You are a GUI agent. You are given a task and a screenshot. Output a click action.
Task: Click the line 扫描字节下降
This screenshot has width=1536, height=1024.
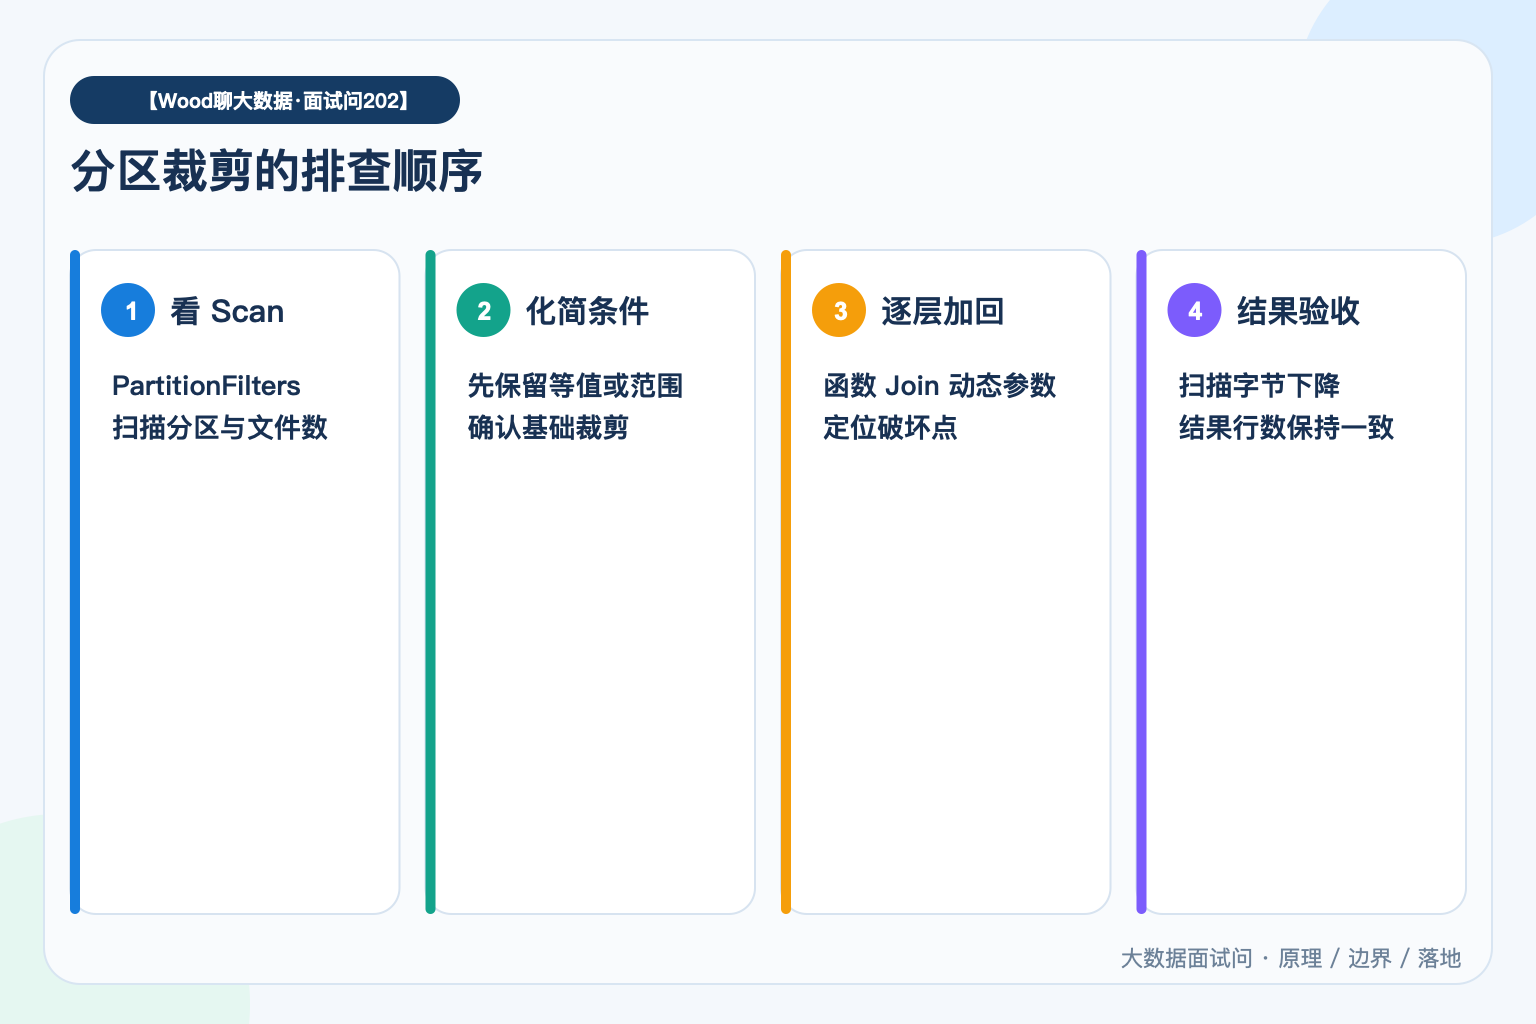click(1260, 386)
